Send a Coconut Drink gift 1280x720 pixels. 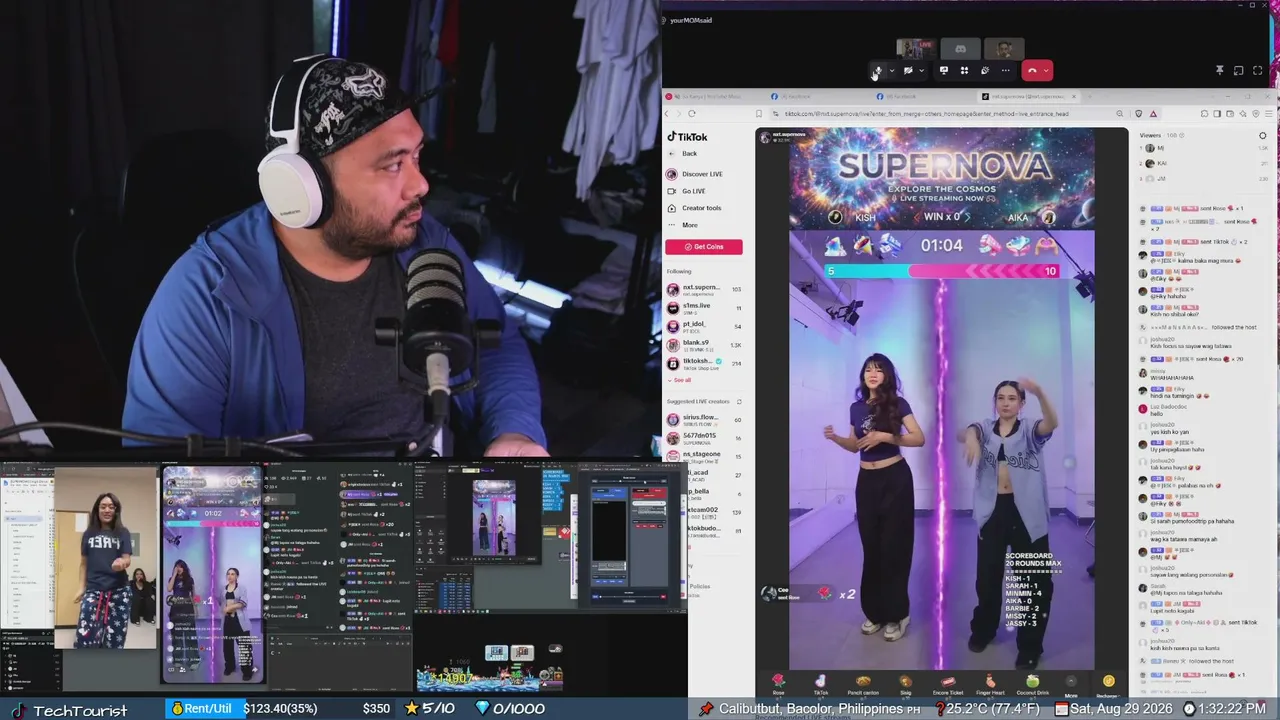tap(1032, 684)
